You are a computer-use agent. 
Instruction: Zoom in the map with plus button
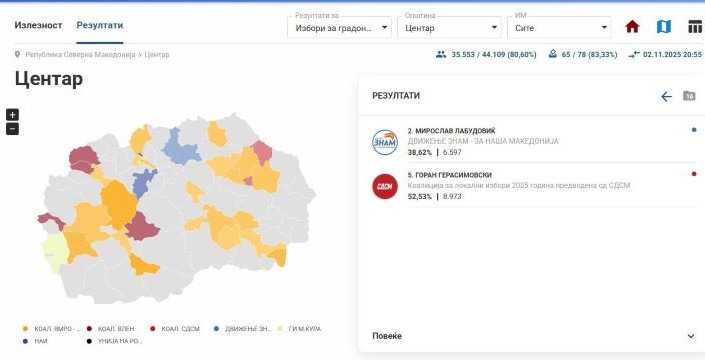pos(12,115)
